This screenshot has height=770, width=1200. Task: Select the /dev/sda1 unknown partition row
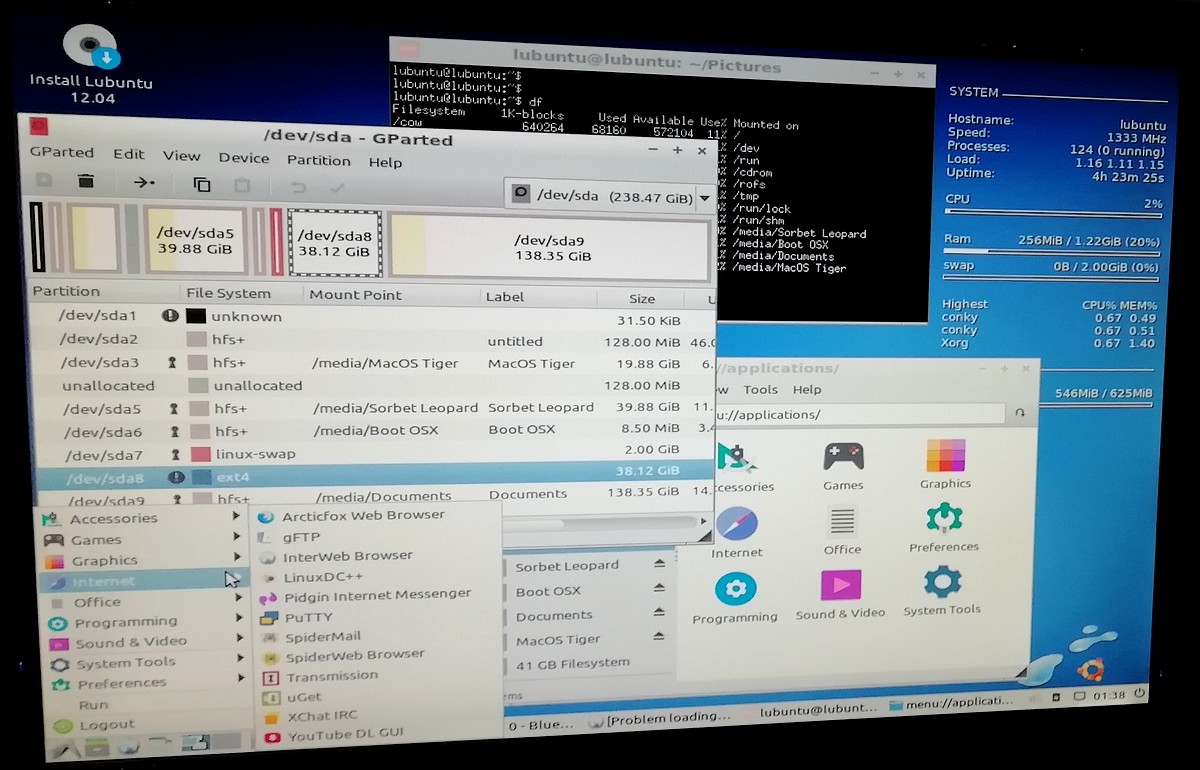372,318
